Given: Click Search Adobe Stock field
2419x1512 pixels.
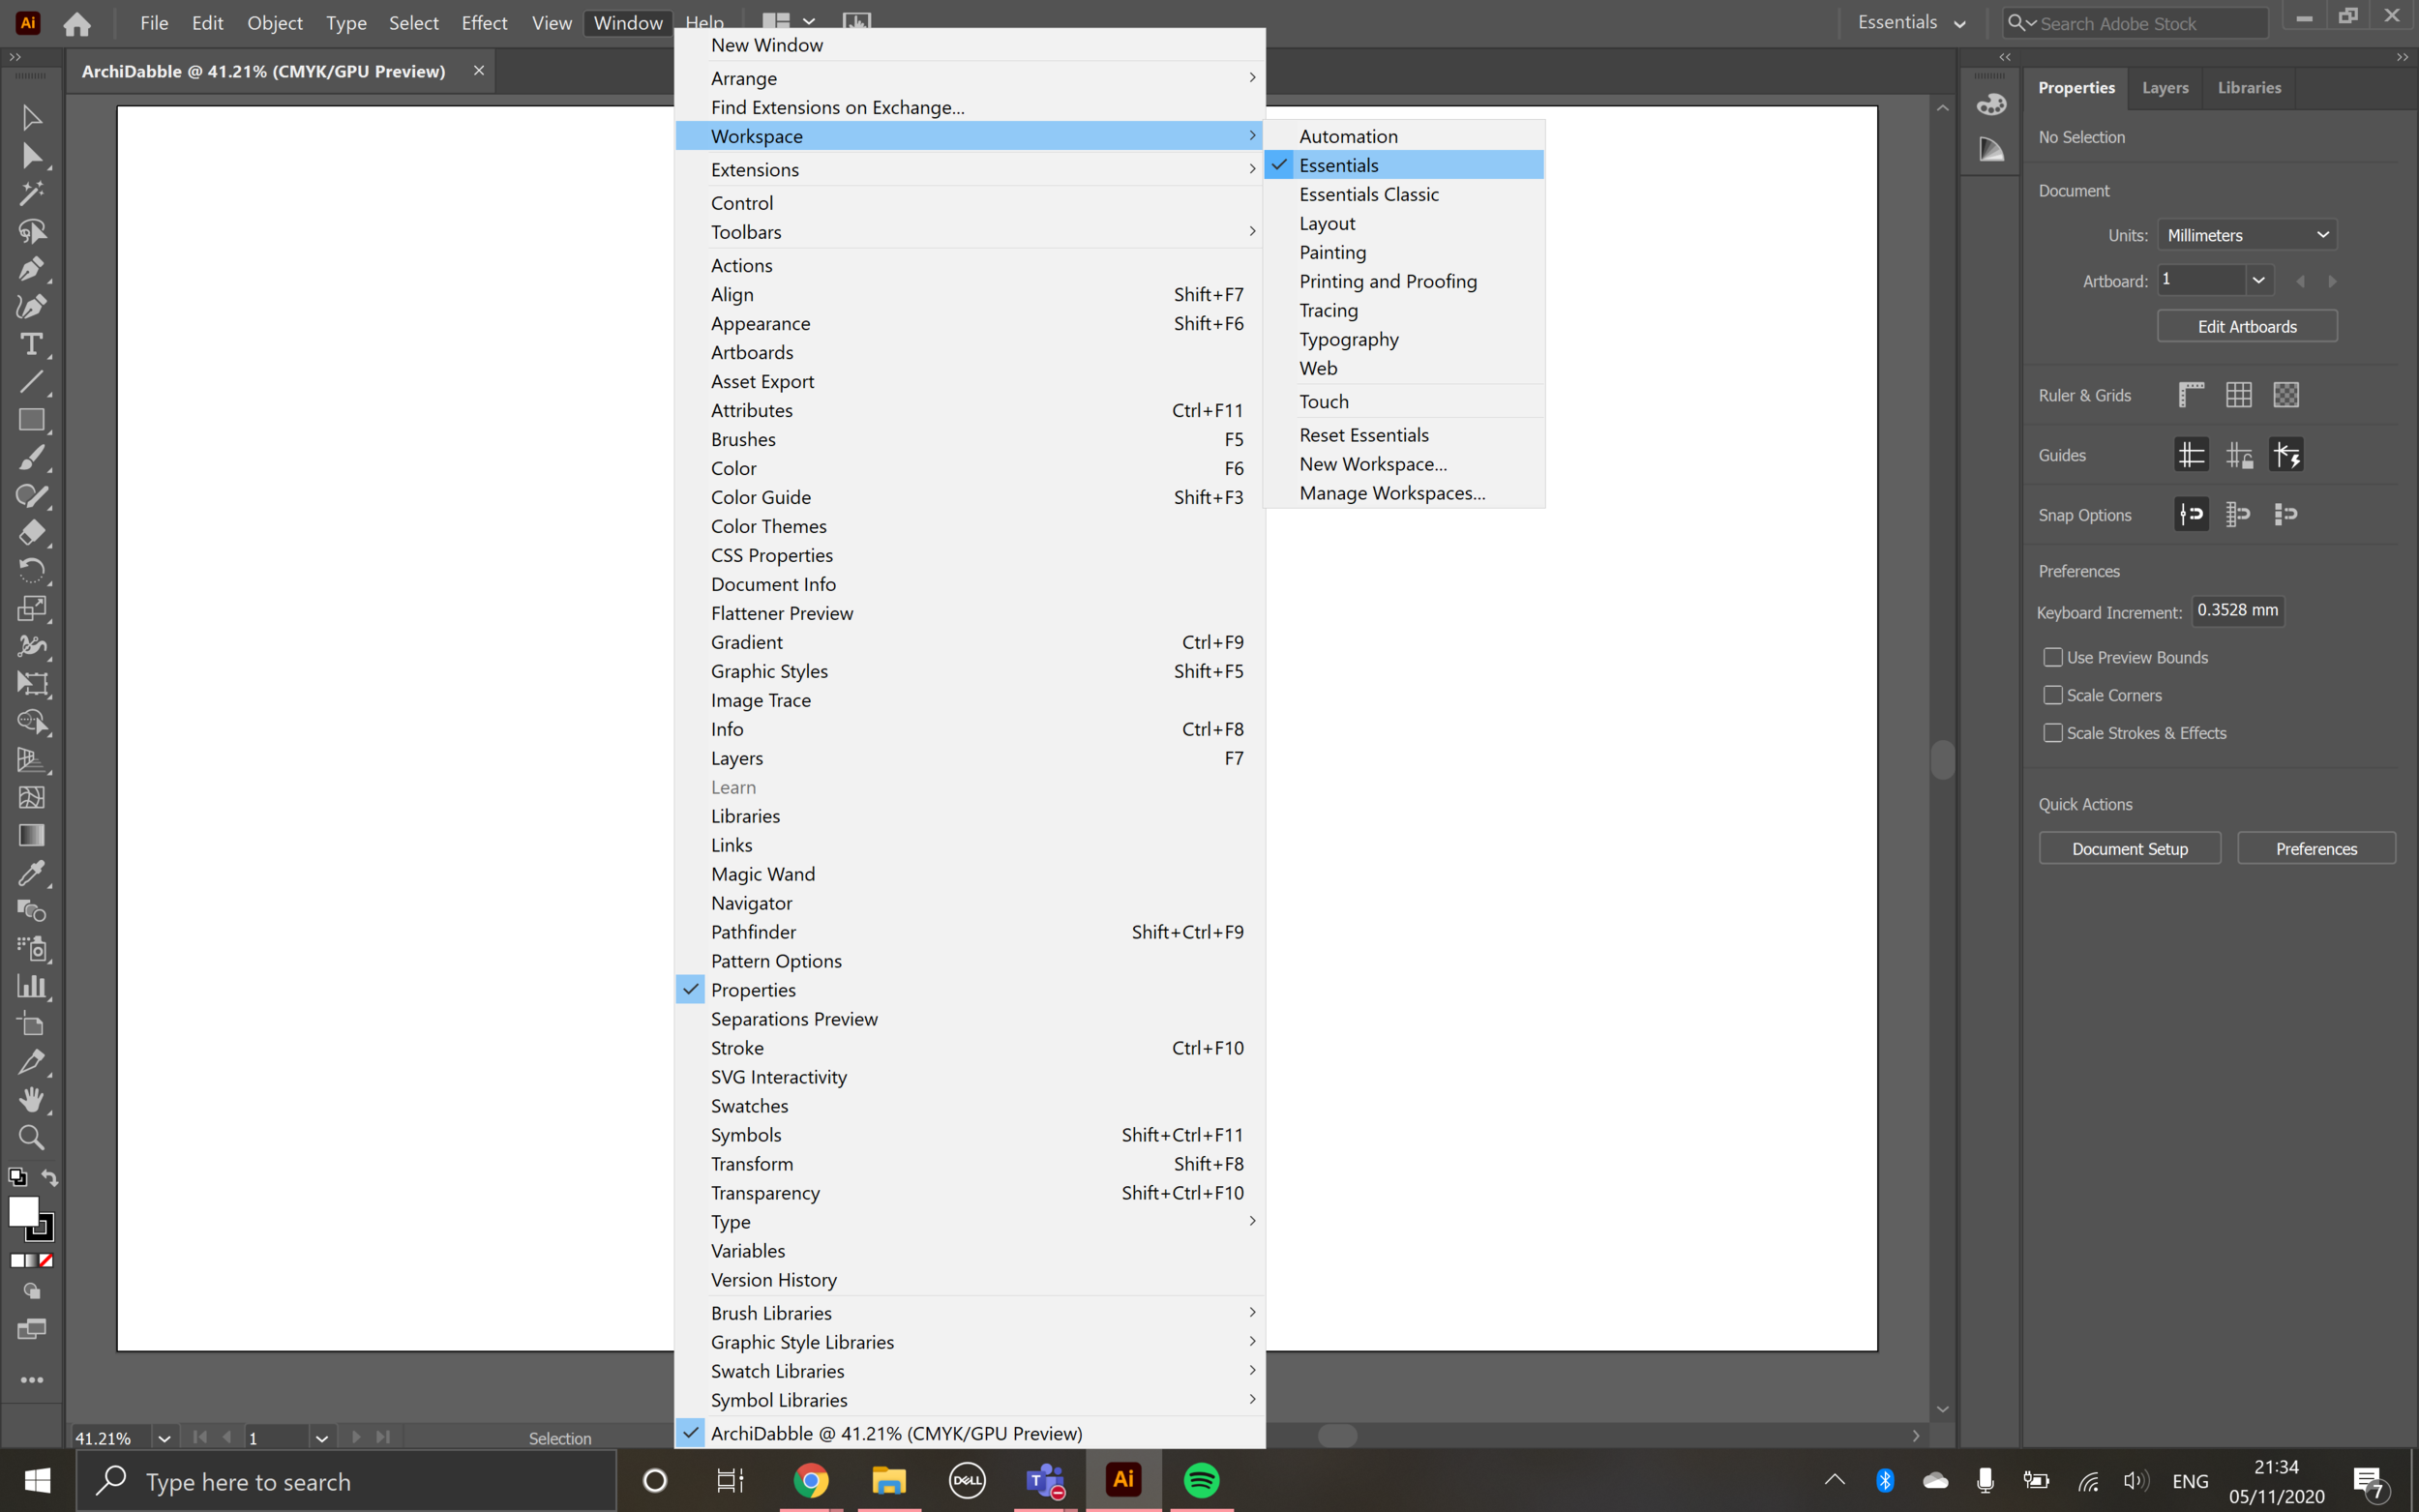Looking at the screenshot, I should click(x=2134, y=23).
